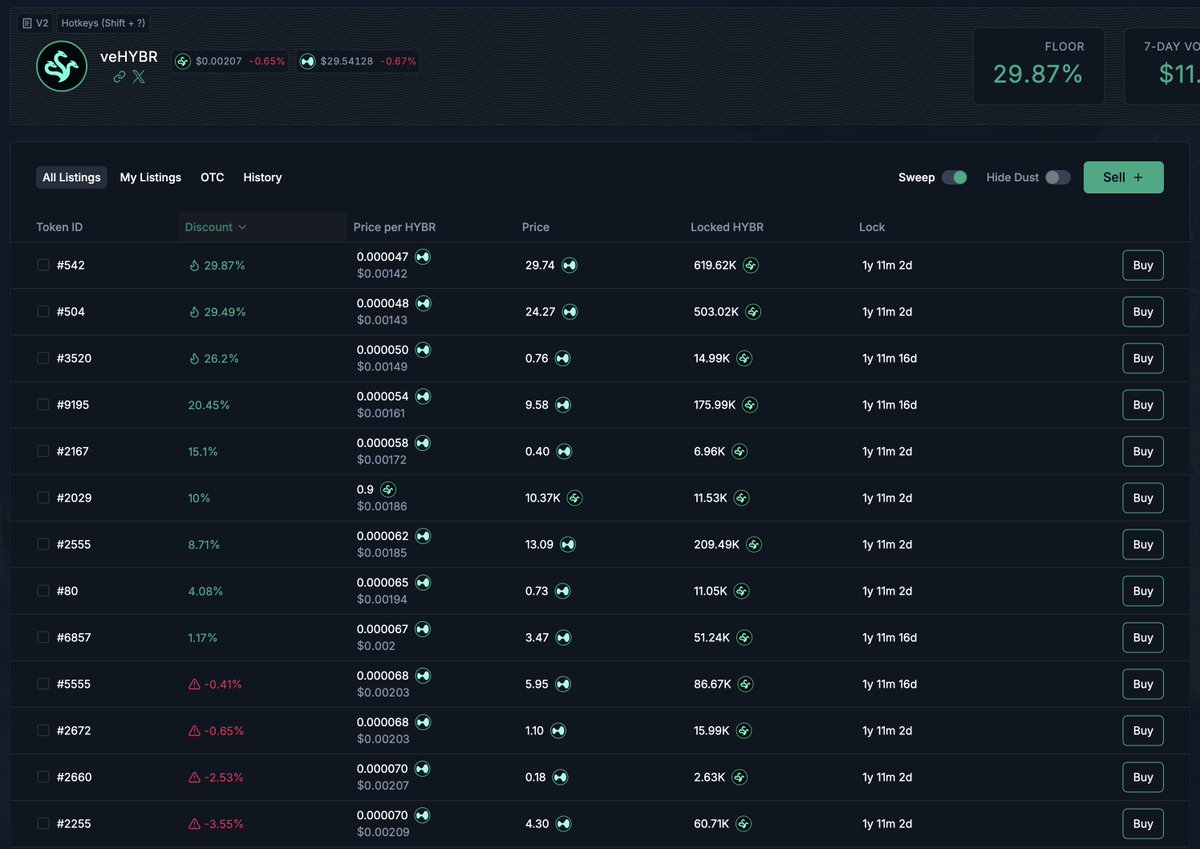Click the HYBR icon next to 619.62K
Screen dimensions: 1200x849
pos(751,265)
